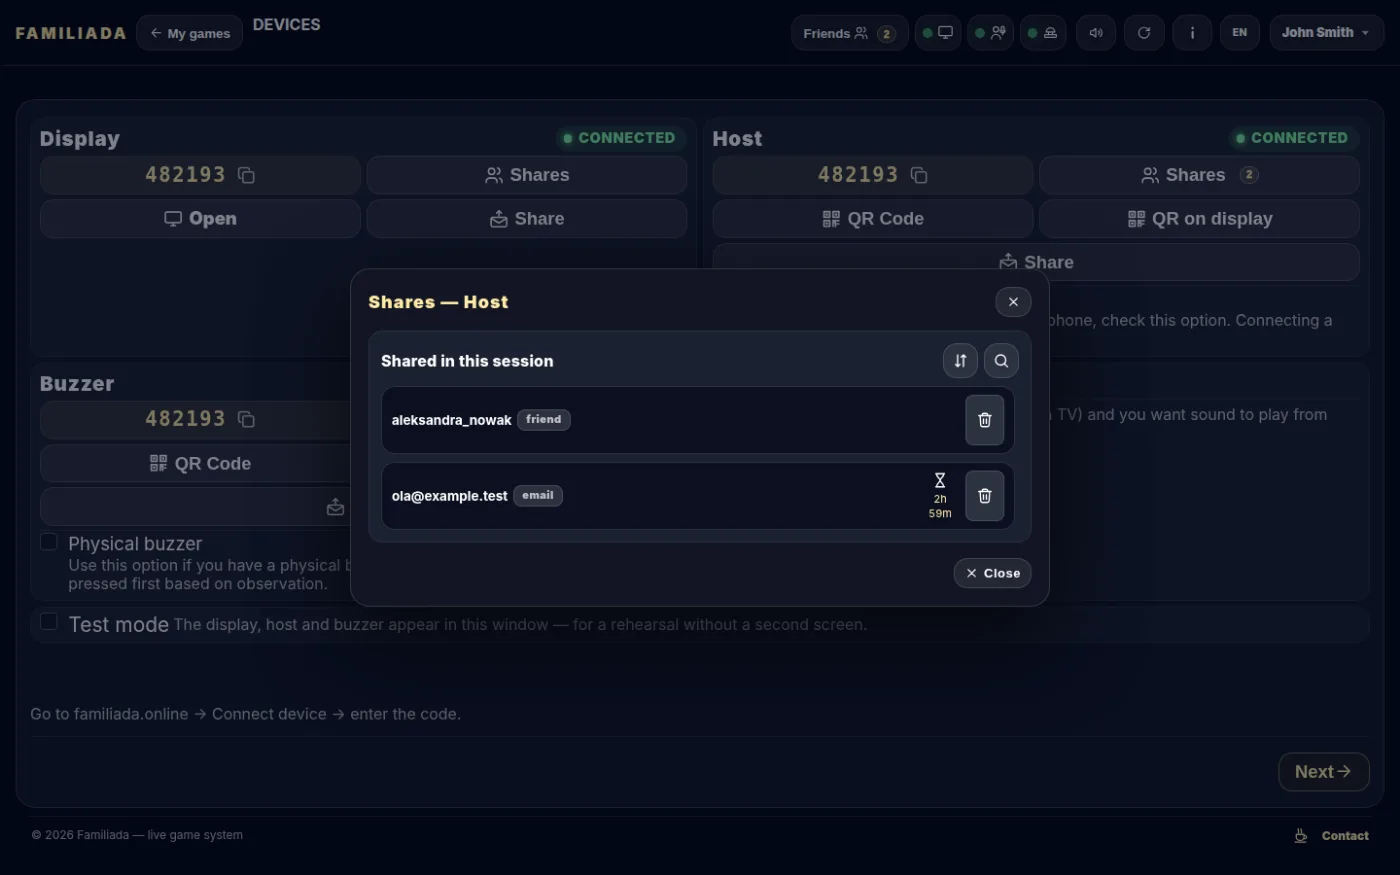Open search in the Shares dialog

point(1001,361)
